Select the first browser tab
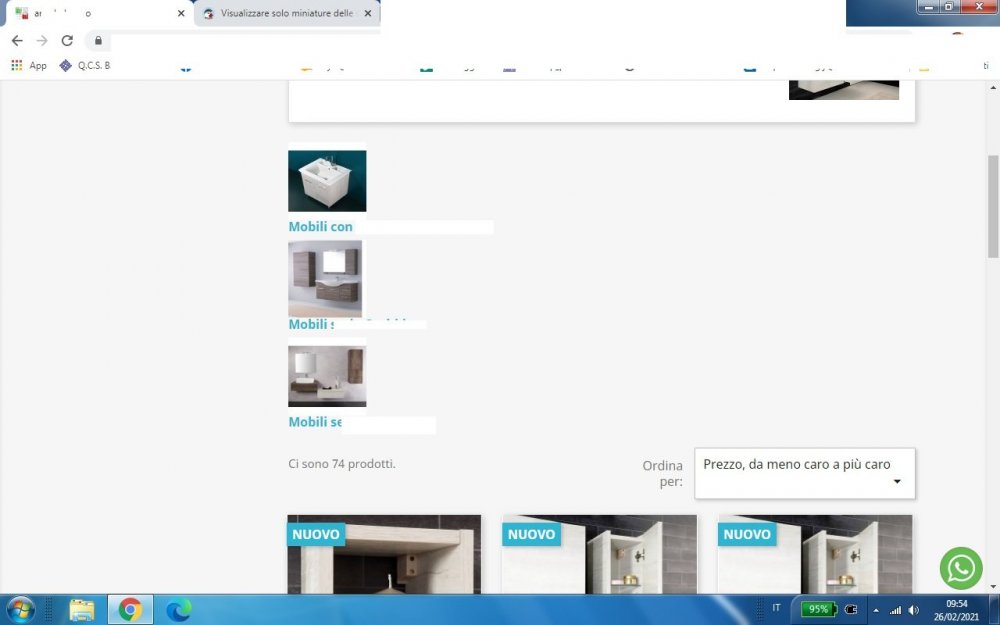 [96, 13]
